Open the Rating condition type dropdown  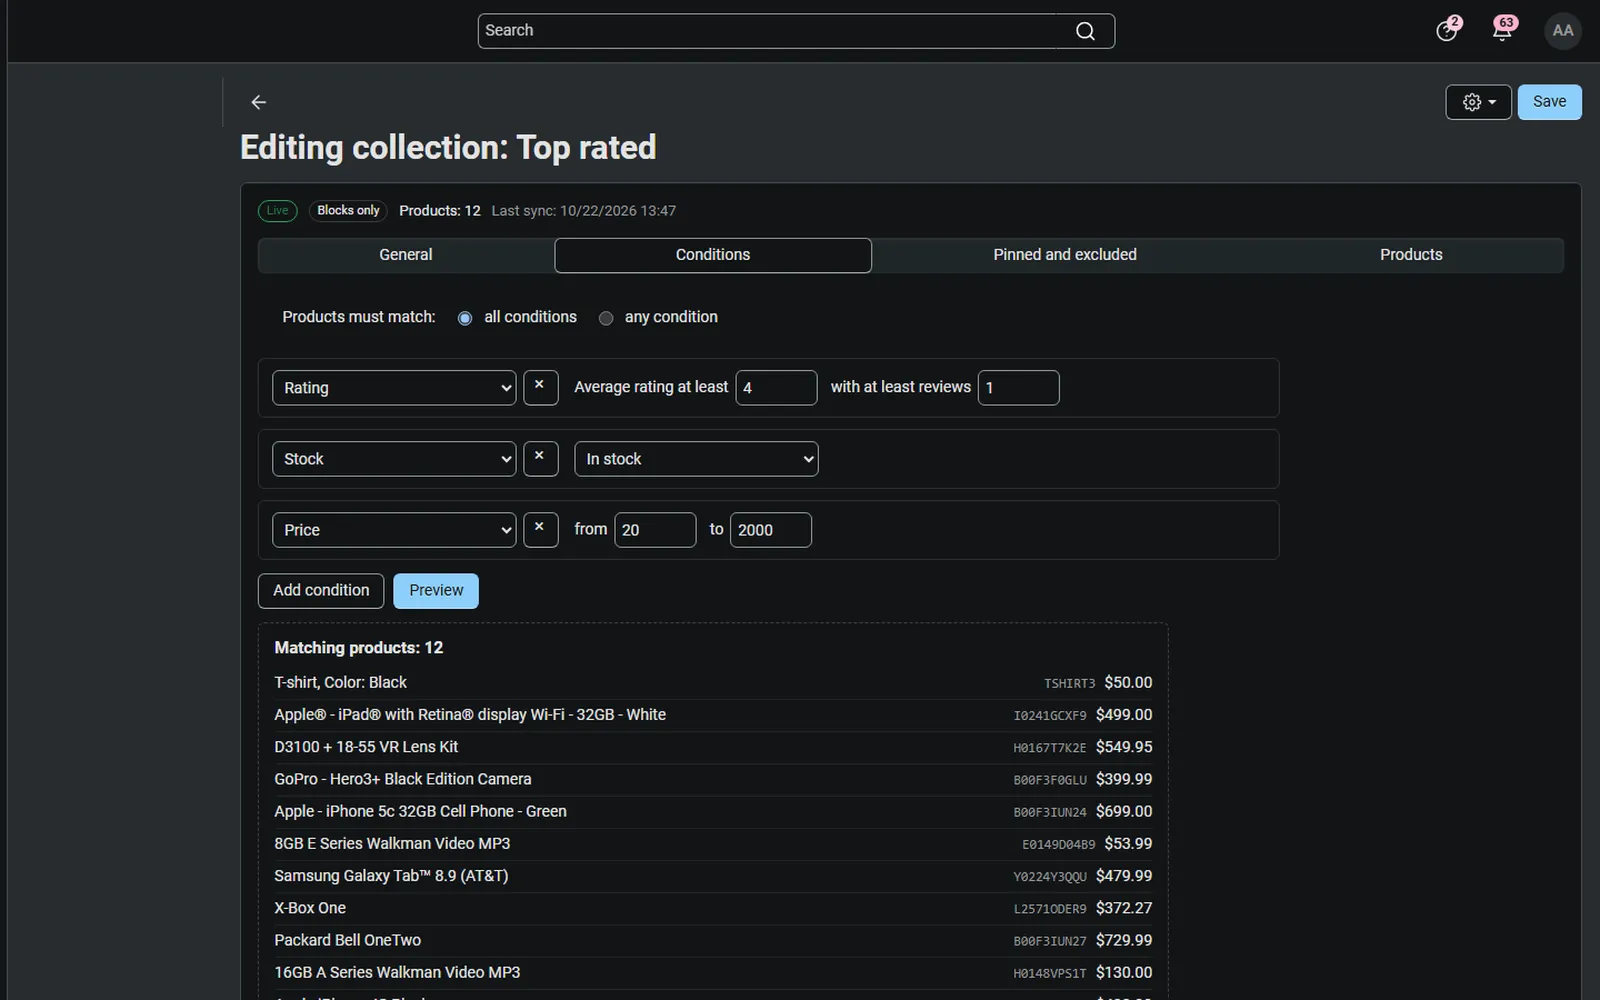[x=394, y=388]
